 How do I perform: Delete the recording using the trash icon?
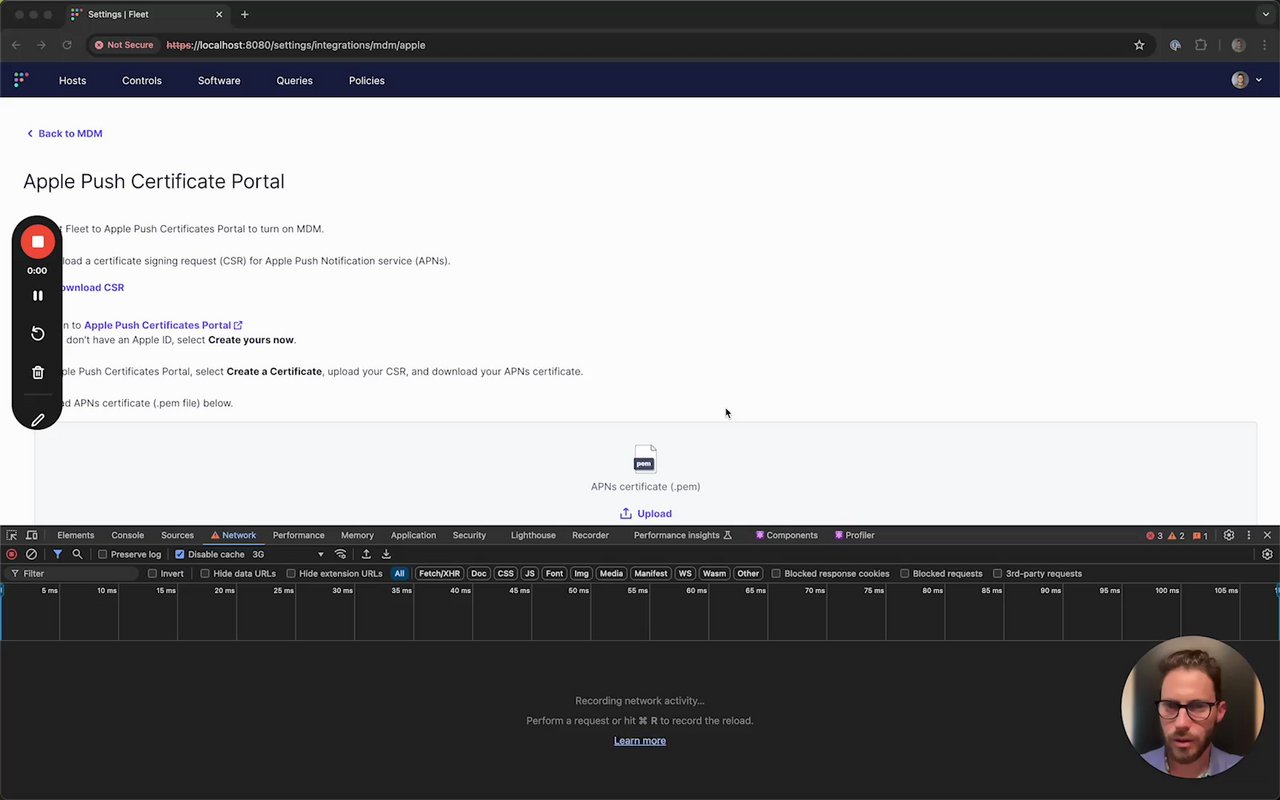point(37,372)
